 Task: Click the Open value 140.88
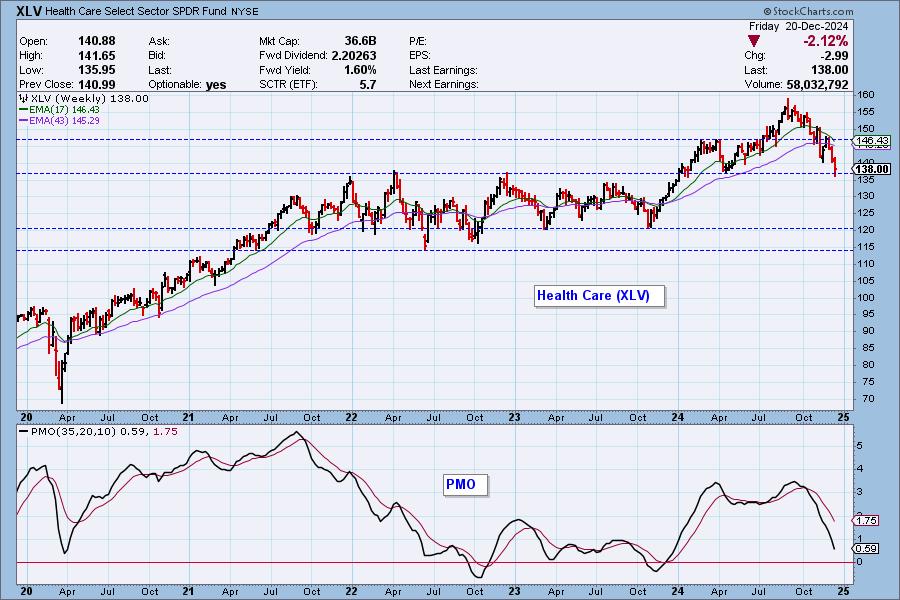pyautogui.click(x=96, y=41)
